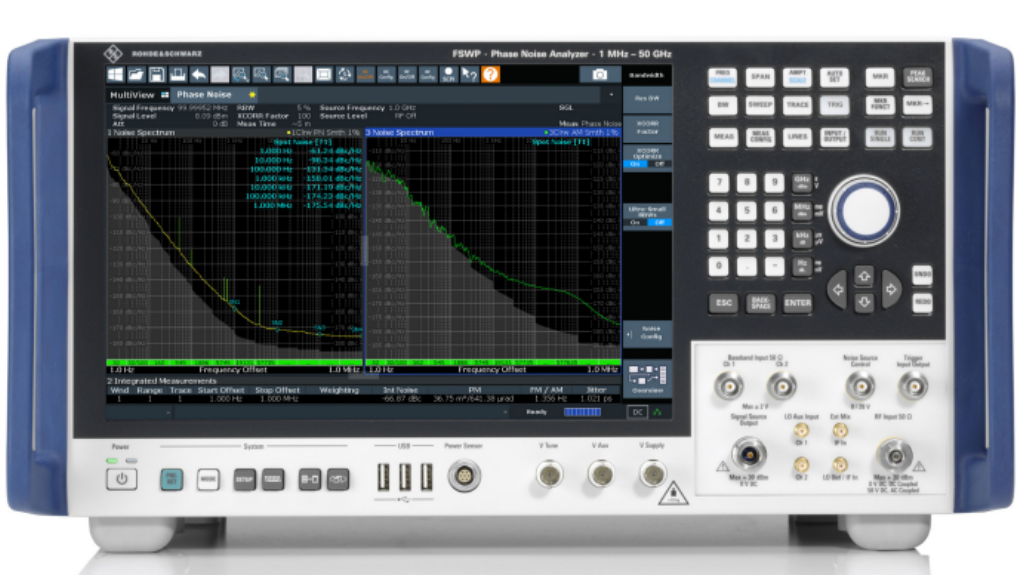Screen dimensions: 1022x588
Task: Click the number 0 keypad key
Action: click(x=718, y=266)
